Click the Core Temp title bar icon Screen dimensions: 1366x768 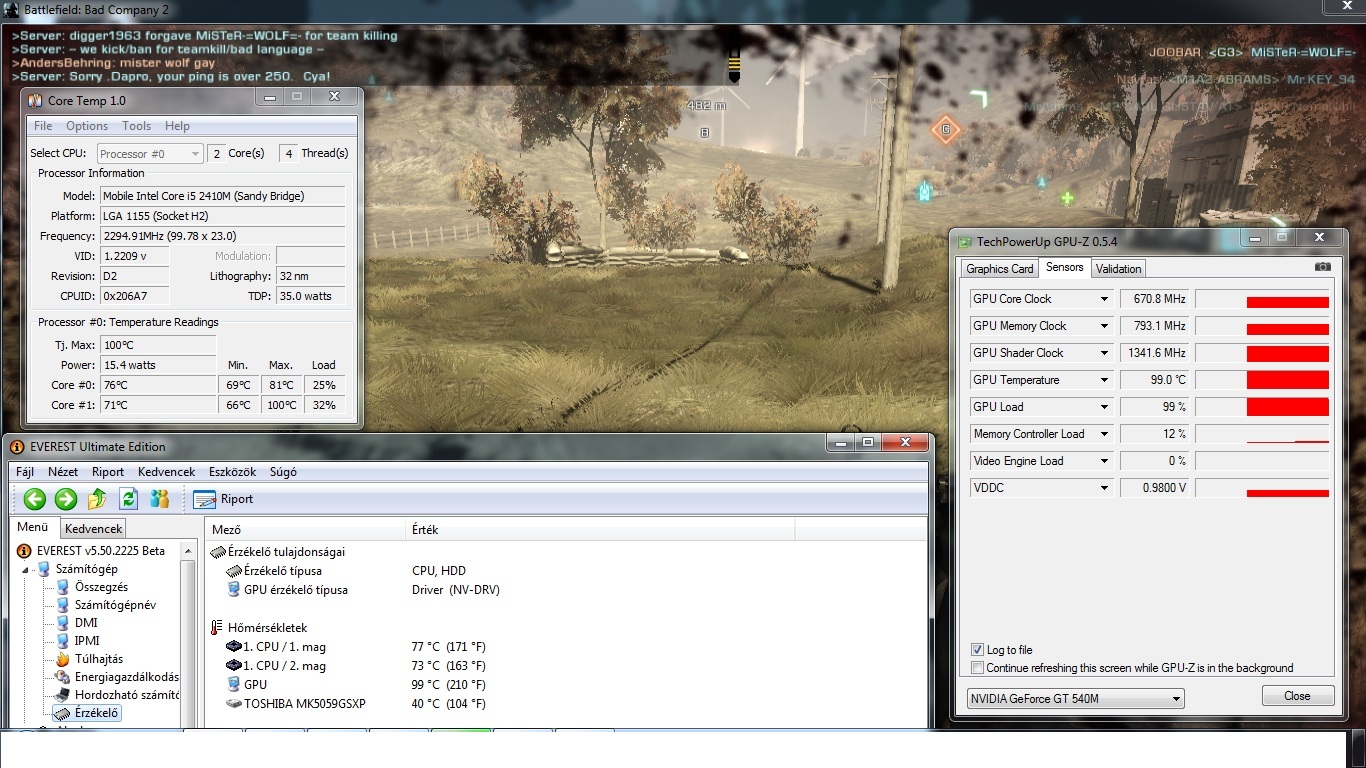tap(35, 100)
